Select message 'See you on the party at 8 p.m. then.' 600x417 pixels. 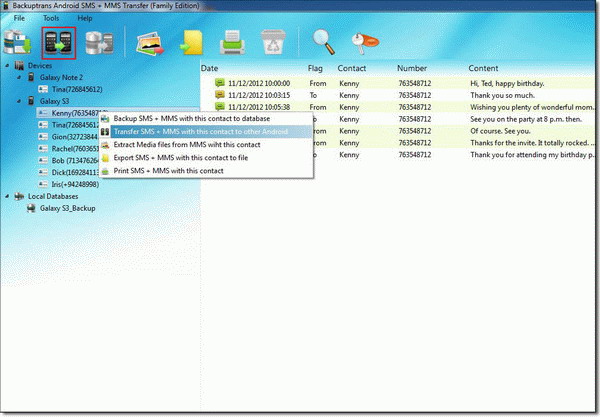click(526, 119)
